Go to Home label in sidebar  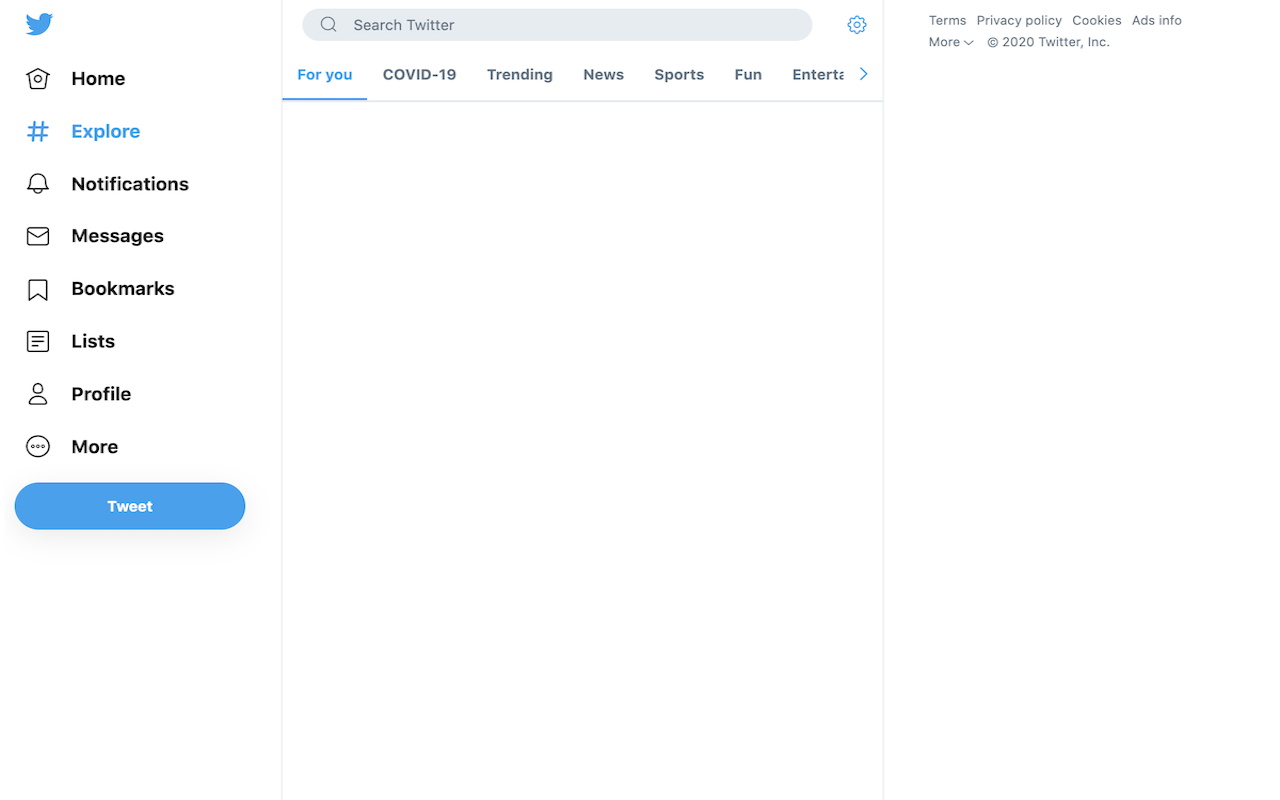pyautogui.click(x=98, y=78)
